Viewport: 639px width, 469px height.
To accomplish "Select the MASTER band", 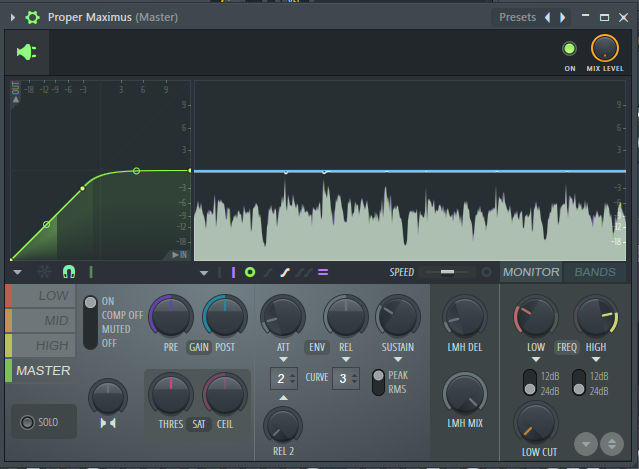I will (40, 370).
